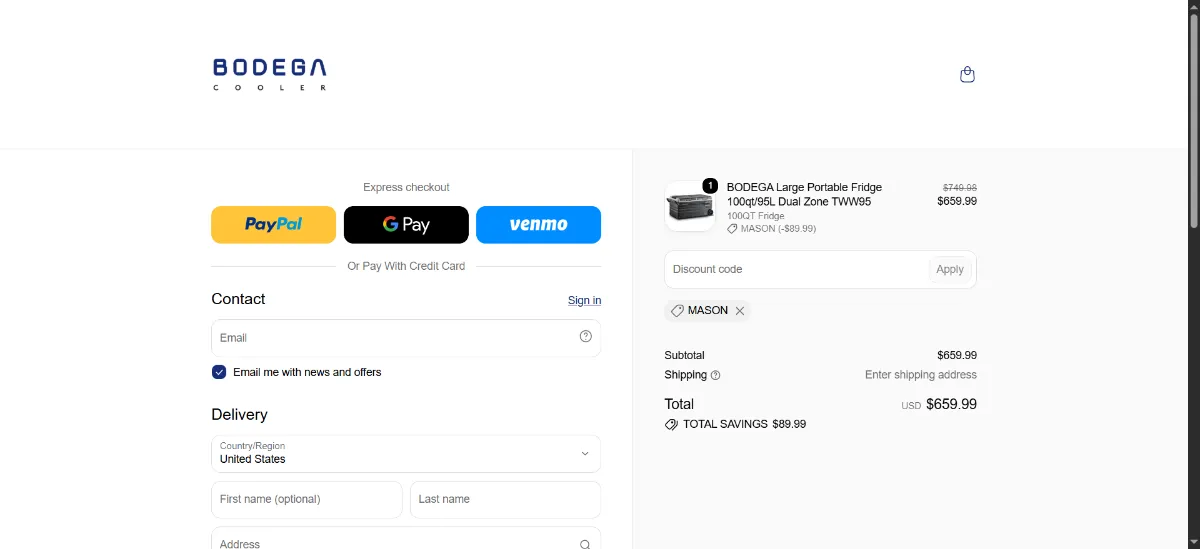Image resolution: width=1200 pixels, height=549 pixels.
Task: Open the shopping bag cart icon
Action: click(x=967, y=75)
